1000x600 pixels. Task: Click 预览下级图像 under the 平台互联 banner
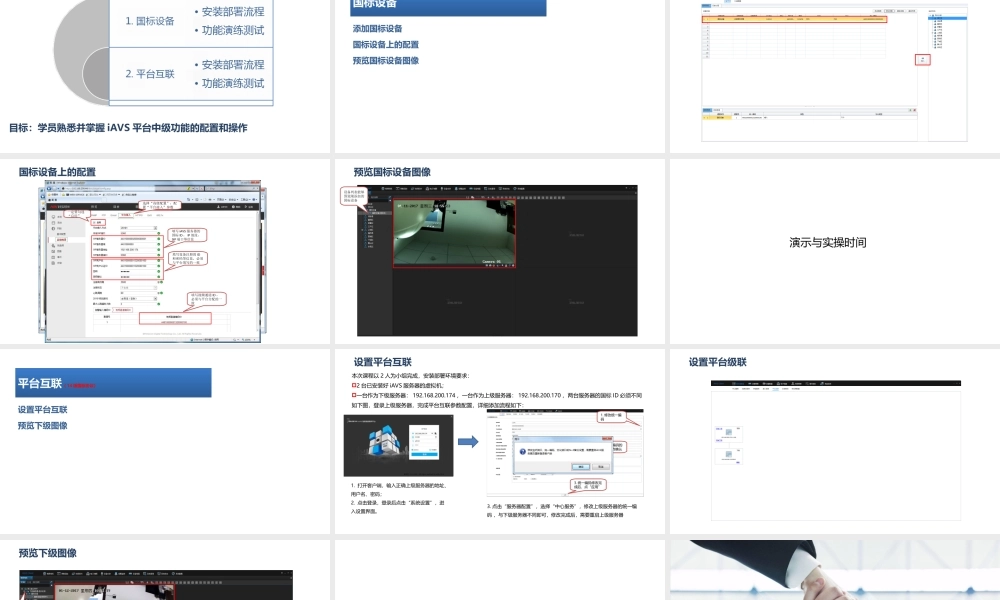43,426
